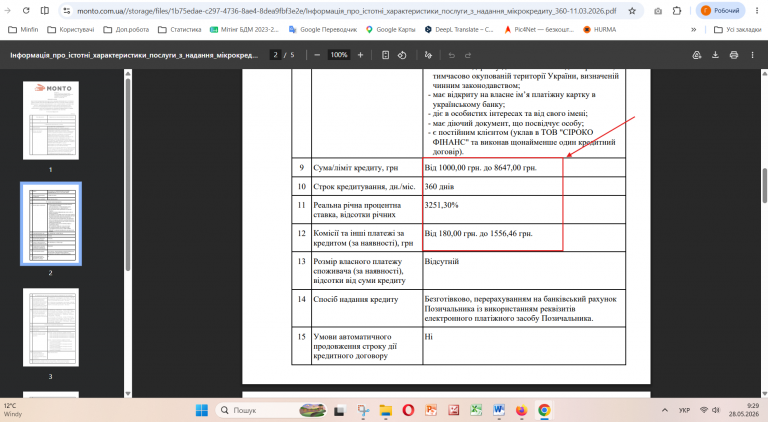
Task: Select page 3 thumbnail
Action: point(50,327)
